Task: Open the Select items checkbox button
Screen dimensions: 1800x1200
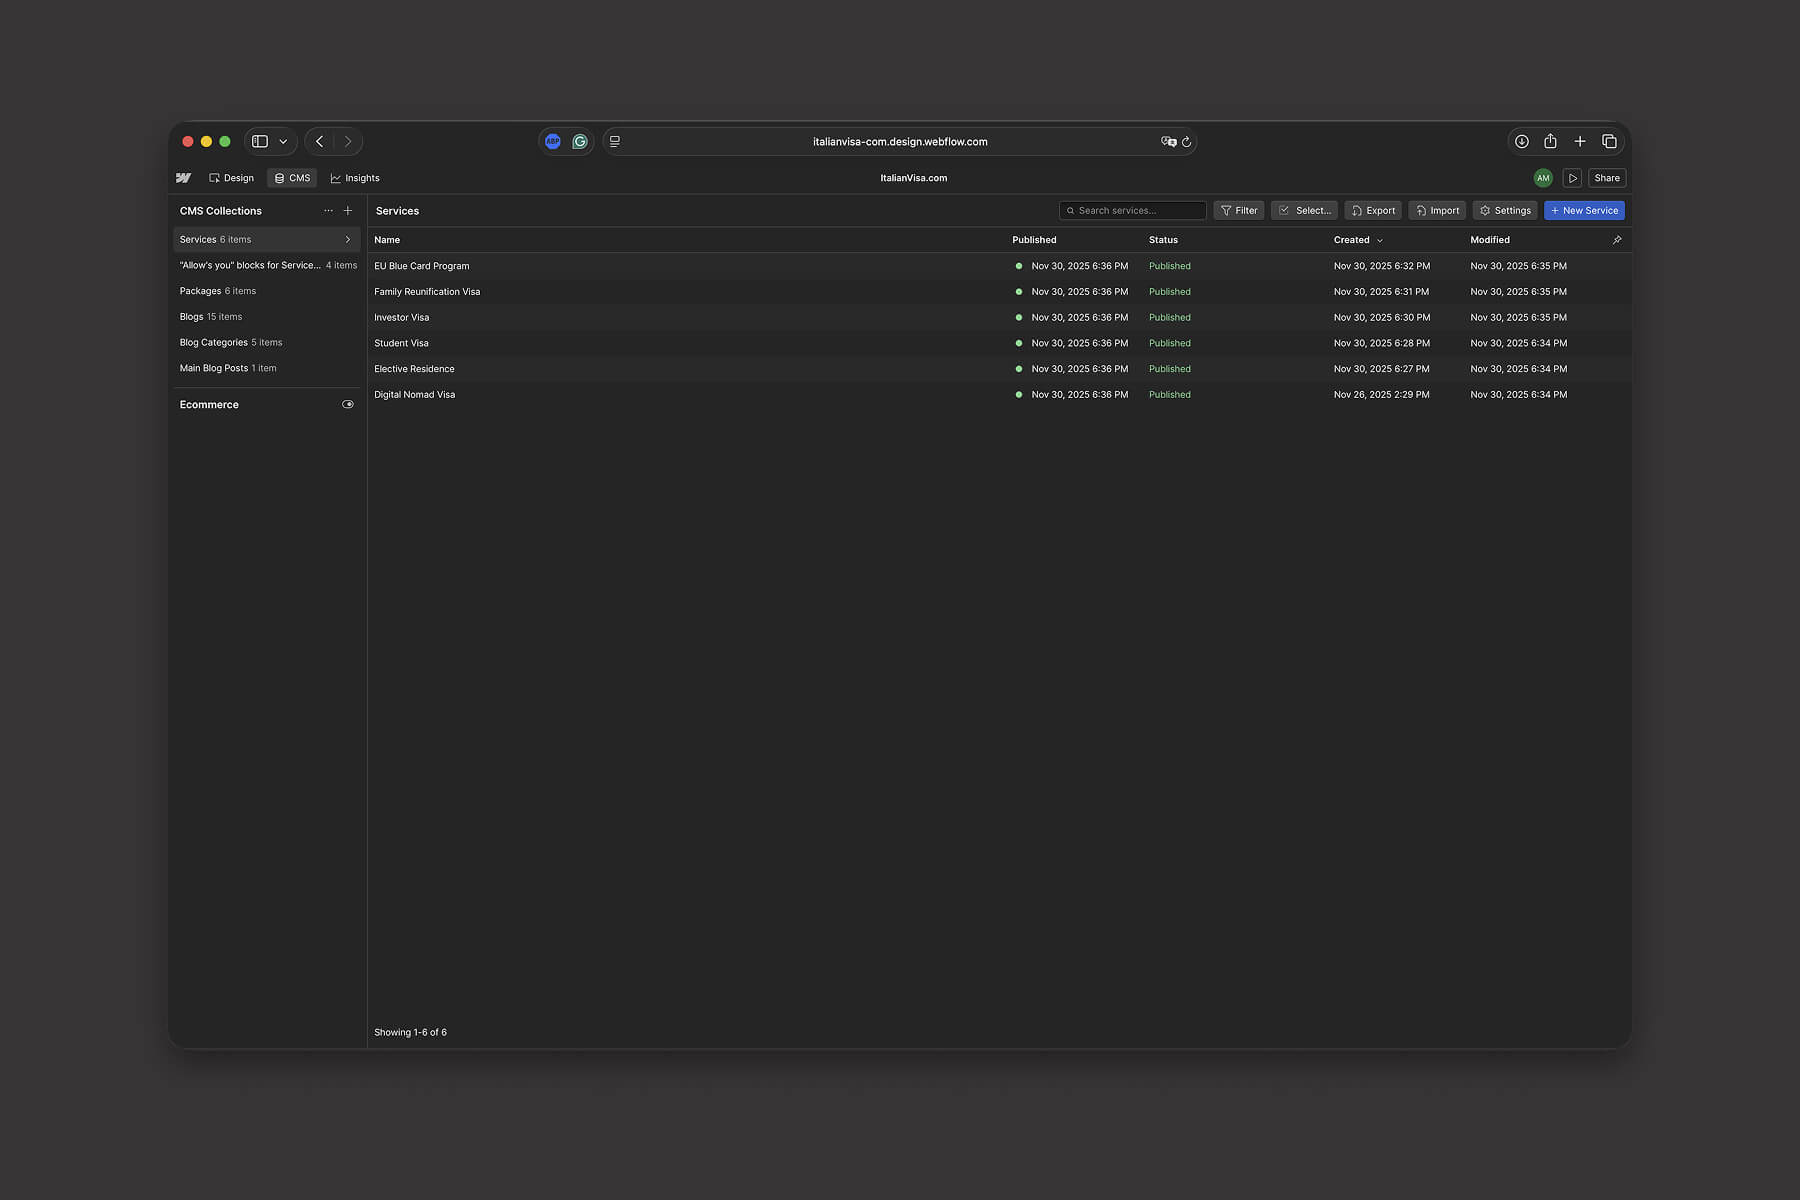Action: pos(1305,211)
